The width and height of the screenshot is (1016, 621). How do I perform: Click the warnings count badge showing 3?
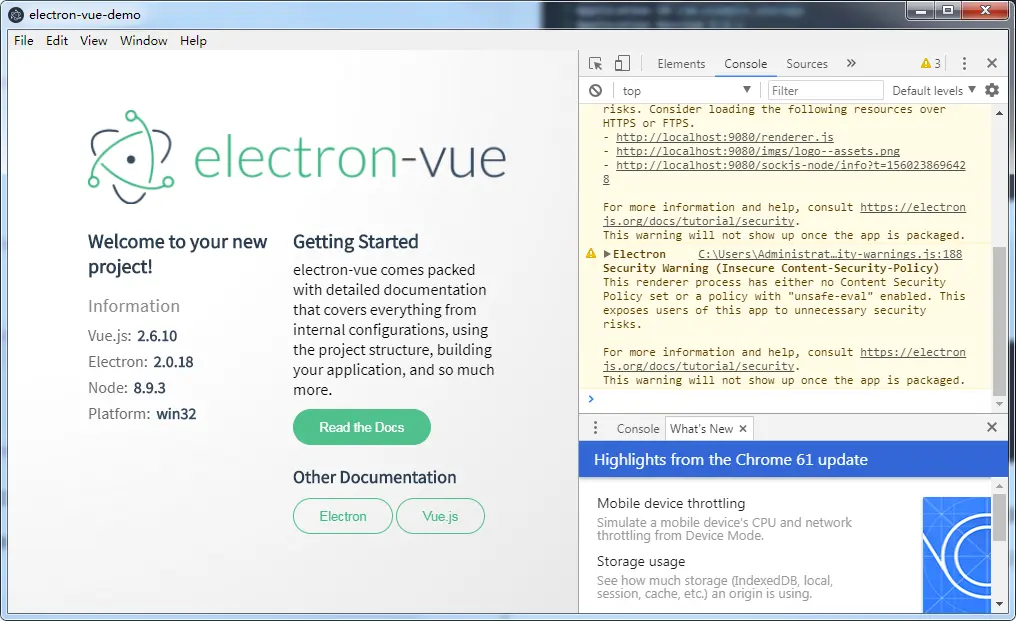coord(931,64)
